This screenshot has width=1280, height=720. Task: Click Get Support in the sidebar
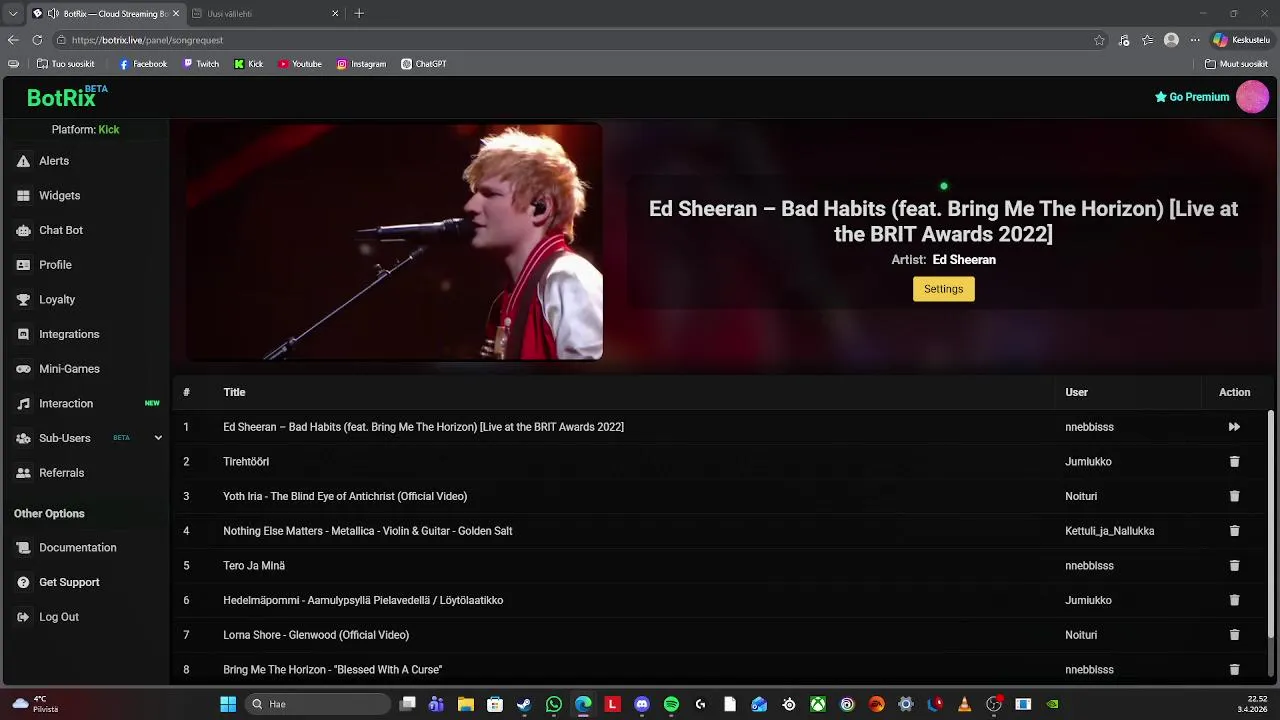[69, 582]
